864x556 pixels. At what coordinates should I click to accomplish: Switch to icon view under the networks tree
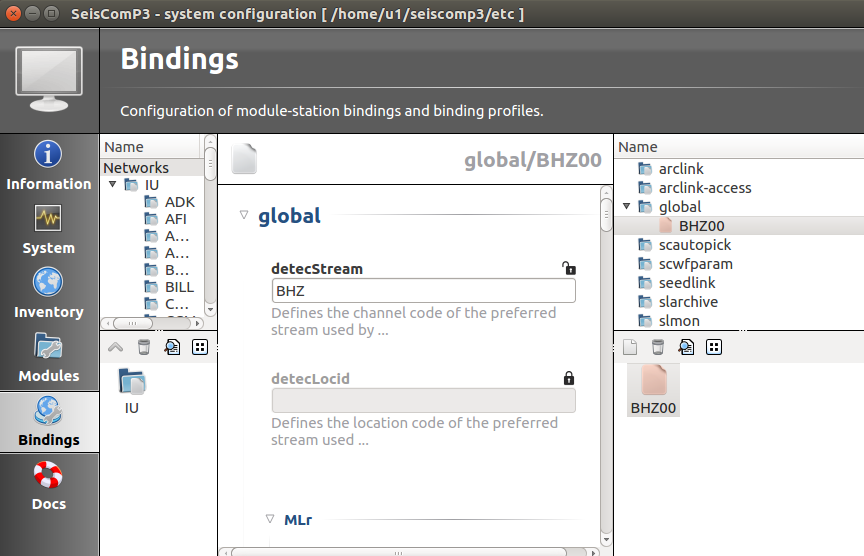200,347
